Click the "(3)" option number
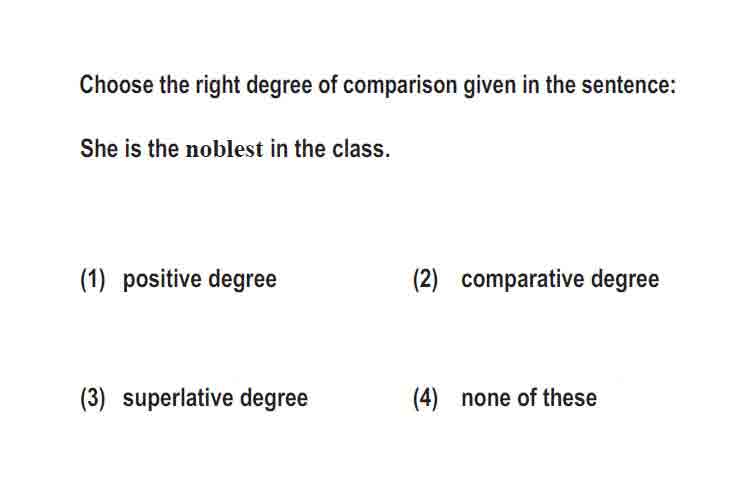The height and width of the screenshot is (500, 750). pyautogui.click(x=93, y=398)
